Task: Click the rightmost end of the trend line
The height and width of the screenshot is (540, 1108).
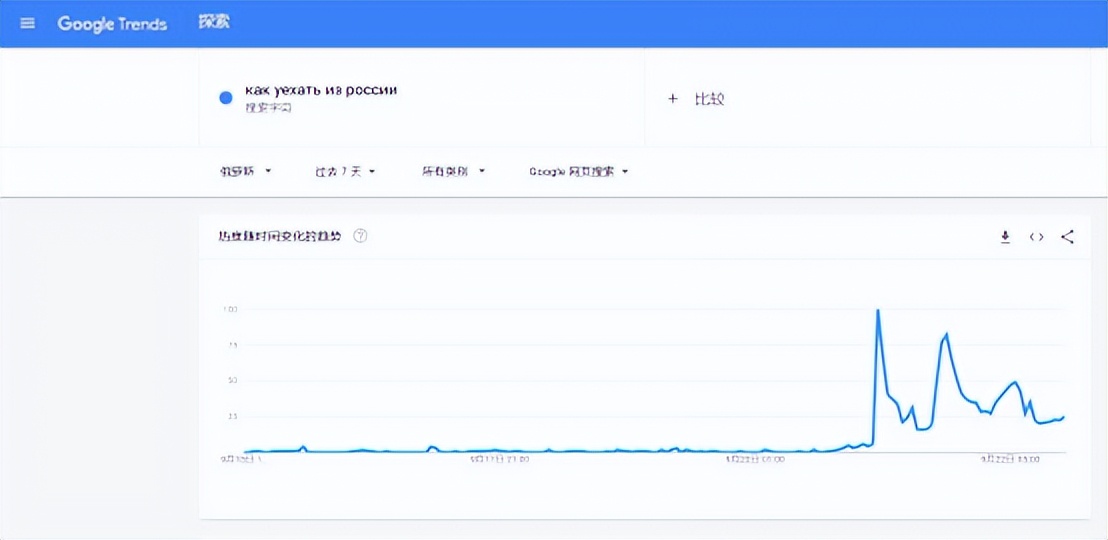Action: (1063, 417)
